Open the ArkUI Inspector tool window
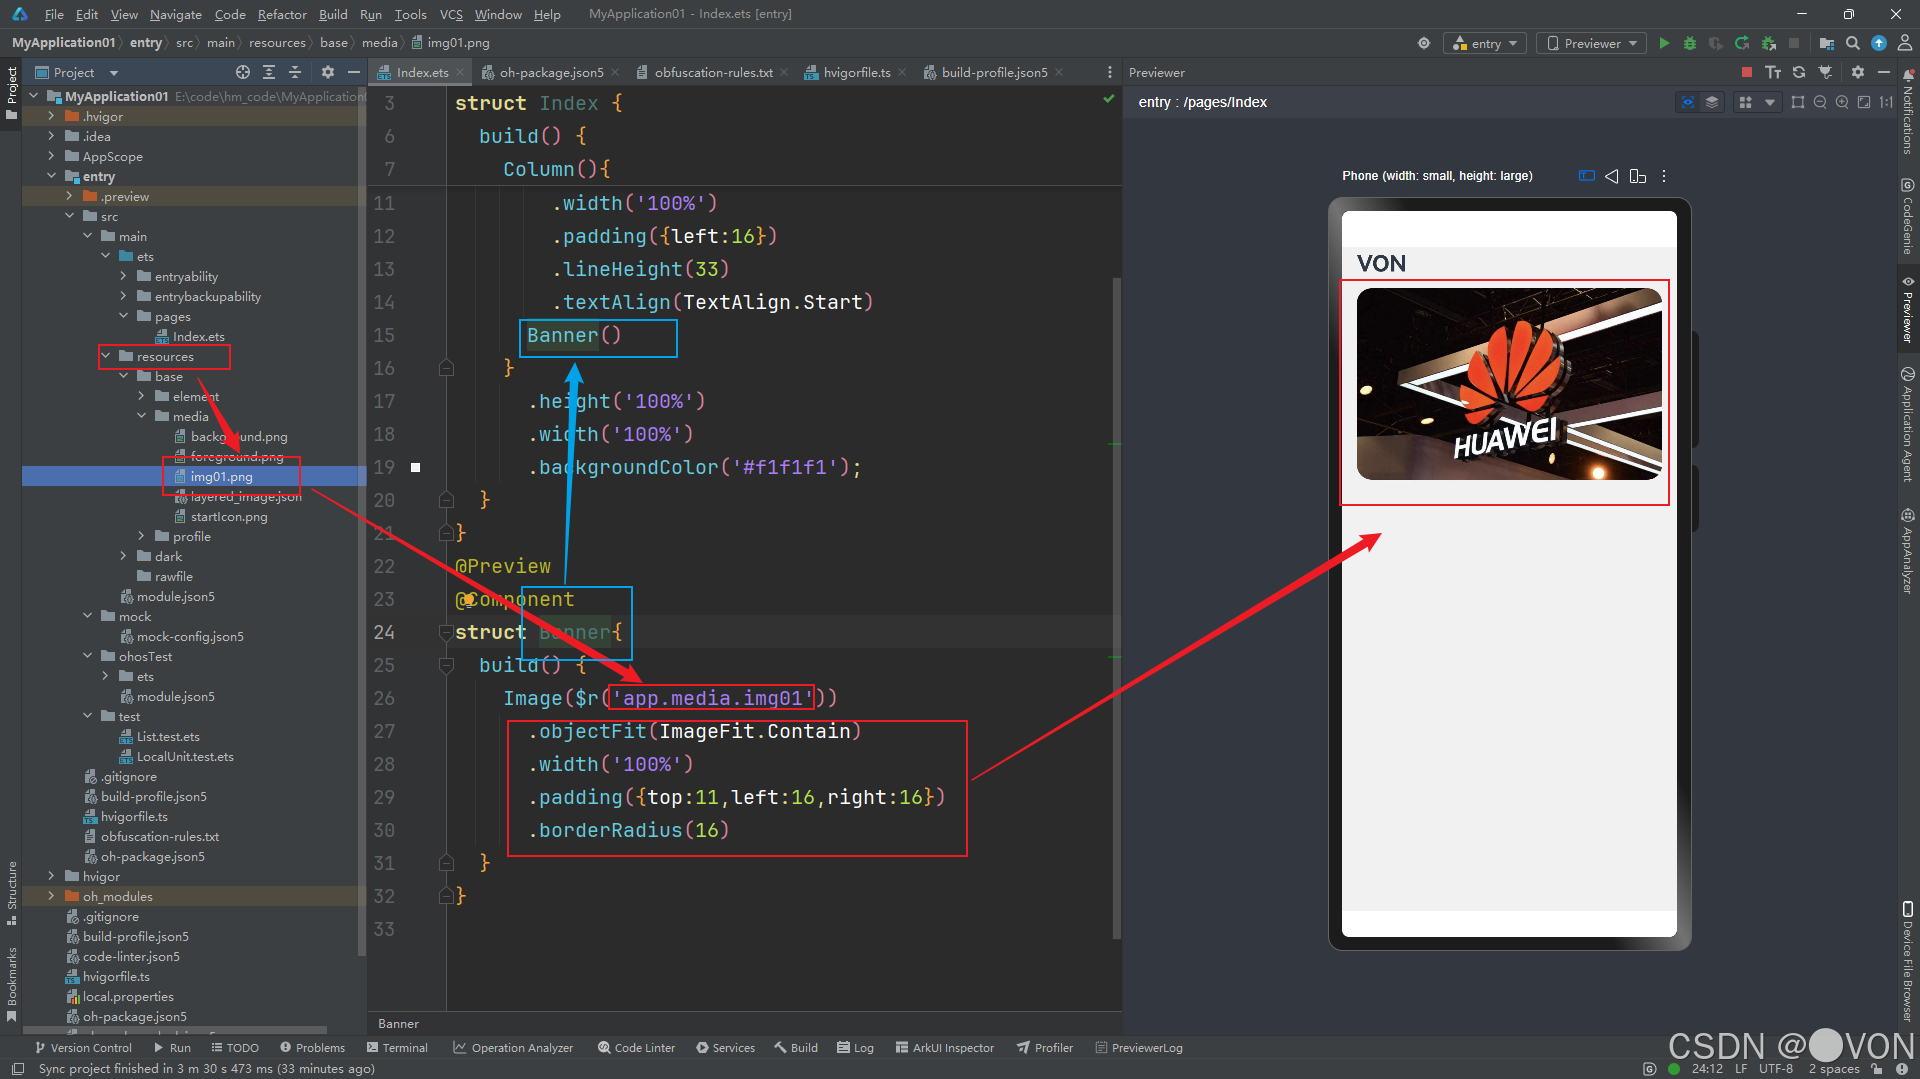The height and width of the screenshot is (1079, 1920). coord(945,1048)
